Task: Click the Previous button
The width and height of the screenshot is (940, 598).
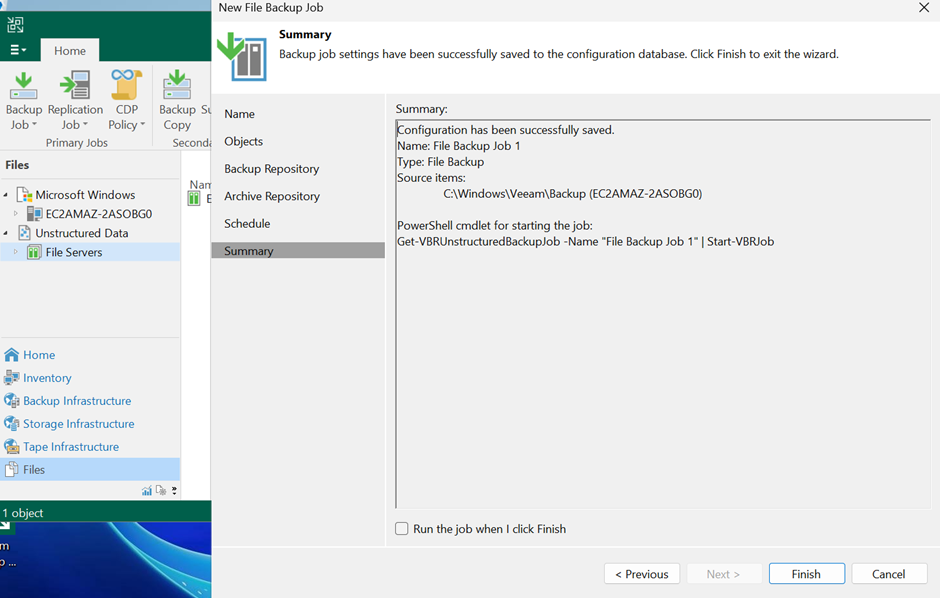Action: pyautogui.click(x=641, y=573)
